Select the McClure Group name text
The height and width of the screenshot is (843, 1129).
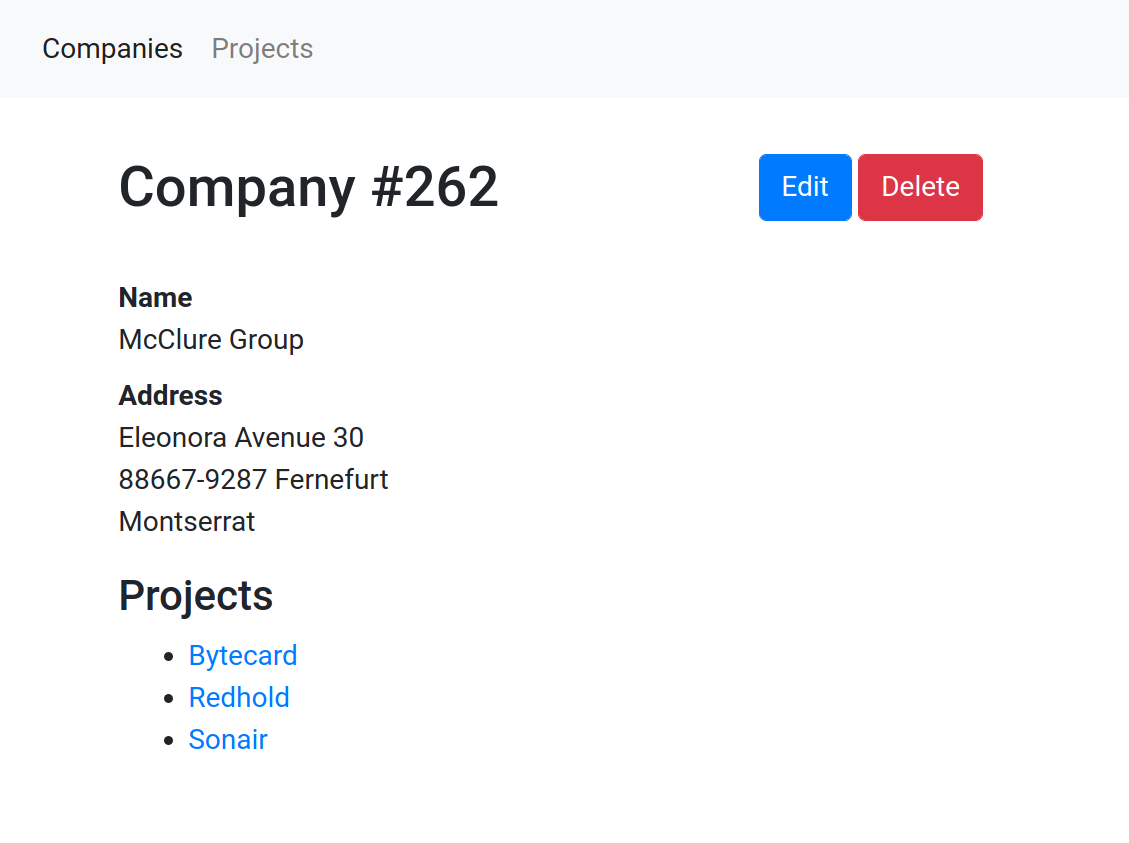(x=211, y=340)
